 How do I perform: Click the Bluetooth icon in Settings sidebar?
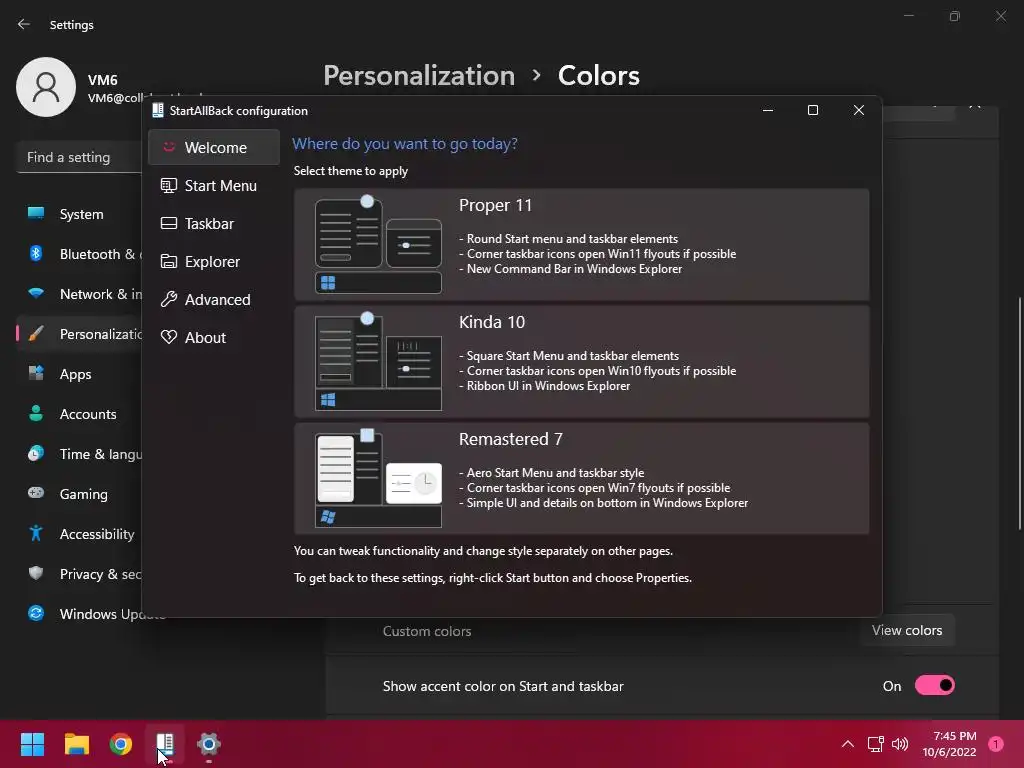click(36, 253)
